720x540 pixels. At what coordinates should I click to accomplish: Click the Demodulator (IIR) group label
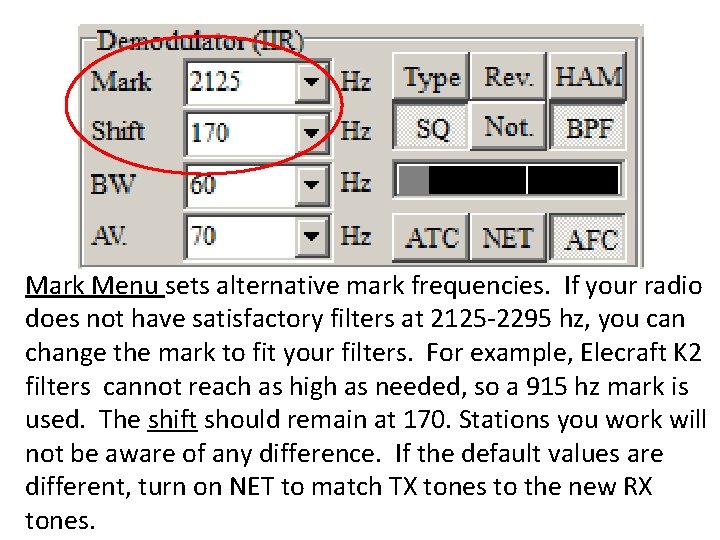point(200,41)
